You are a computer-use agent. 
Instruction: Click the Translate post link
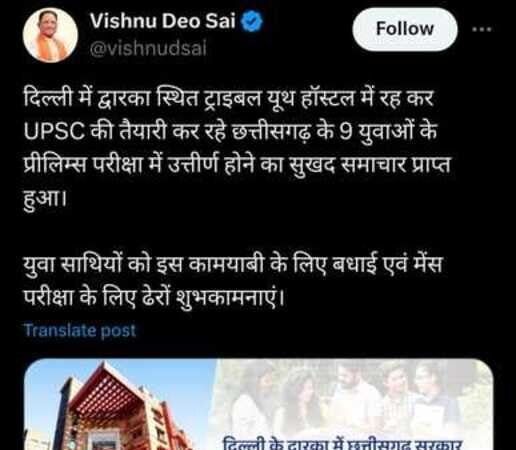[x=80, y=331]
